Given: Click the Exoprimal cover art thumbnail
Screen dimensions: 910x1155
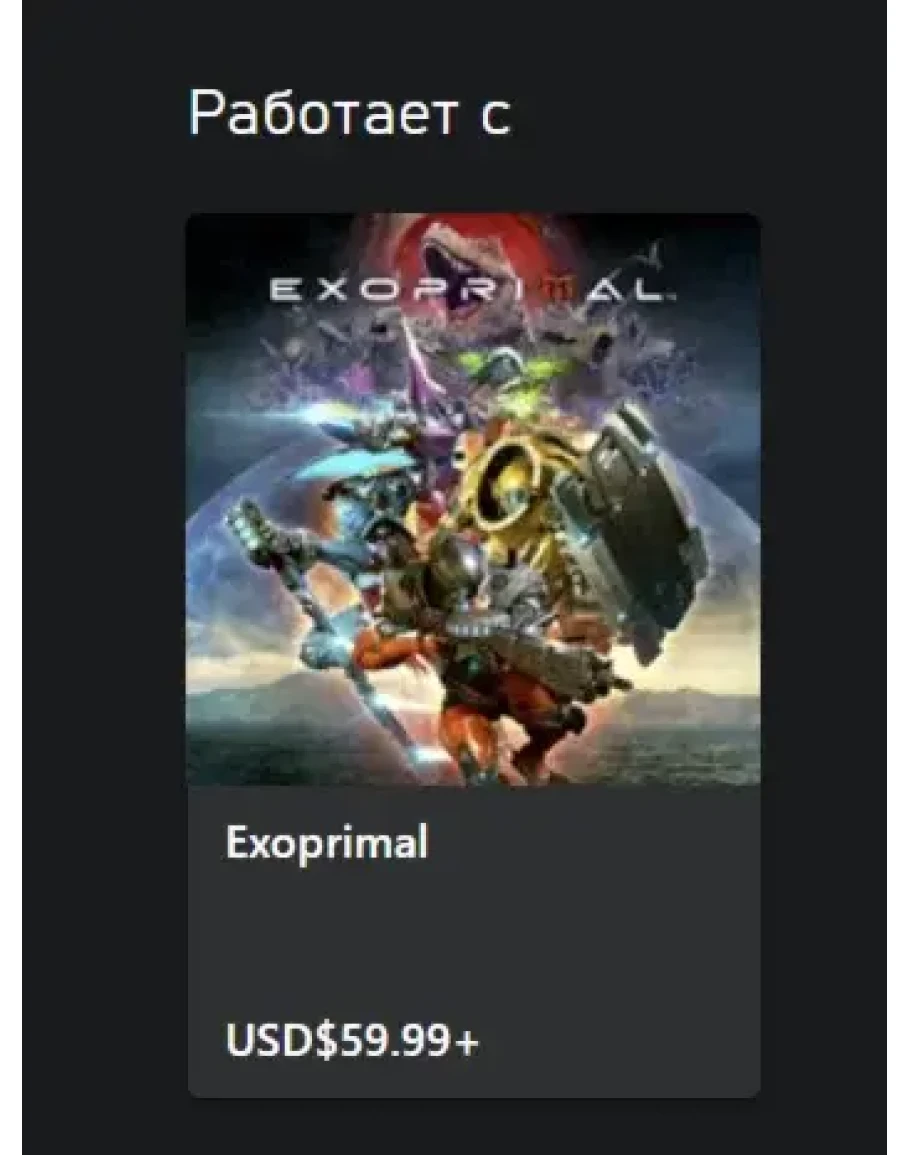Looking at the screenshot, I should (x=474, y=499).
